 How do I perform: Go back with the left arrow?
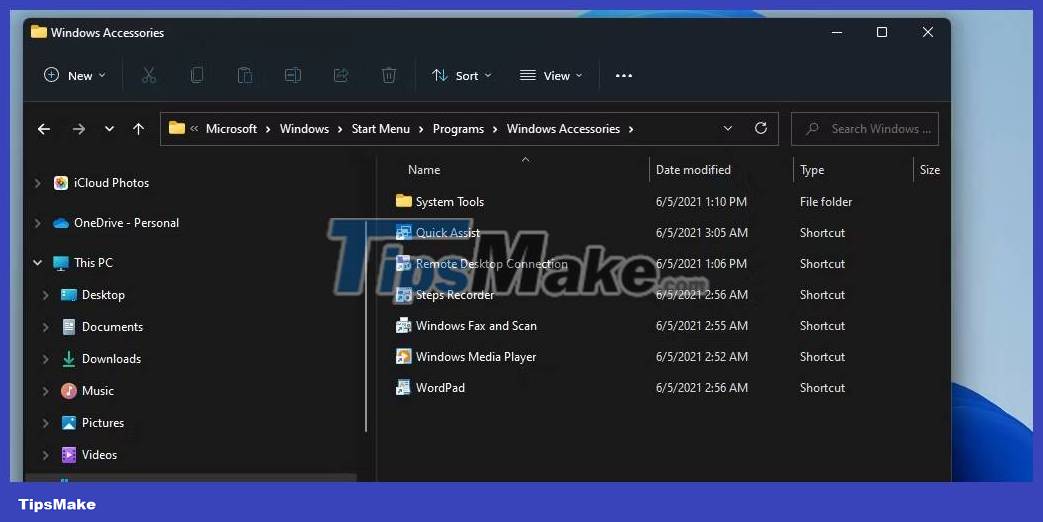(44, 129)
